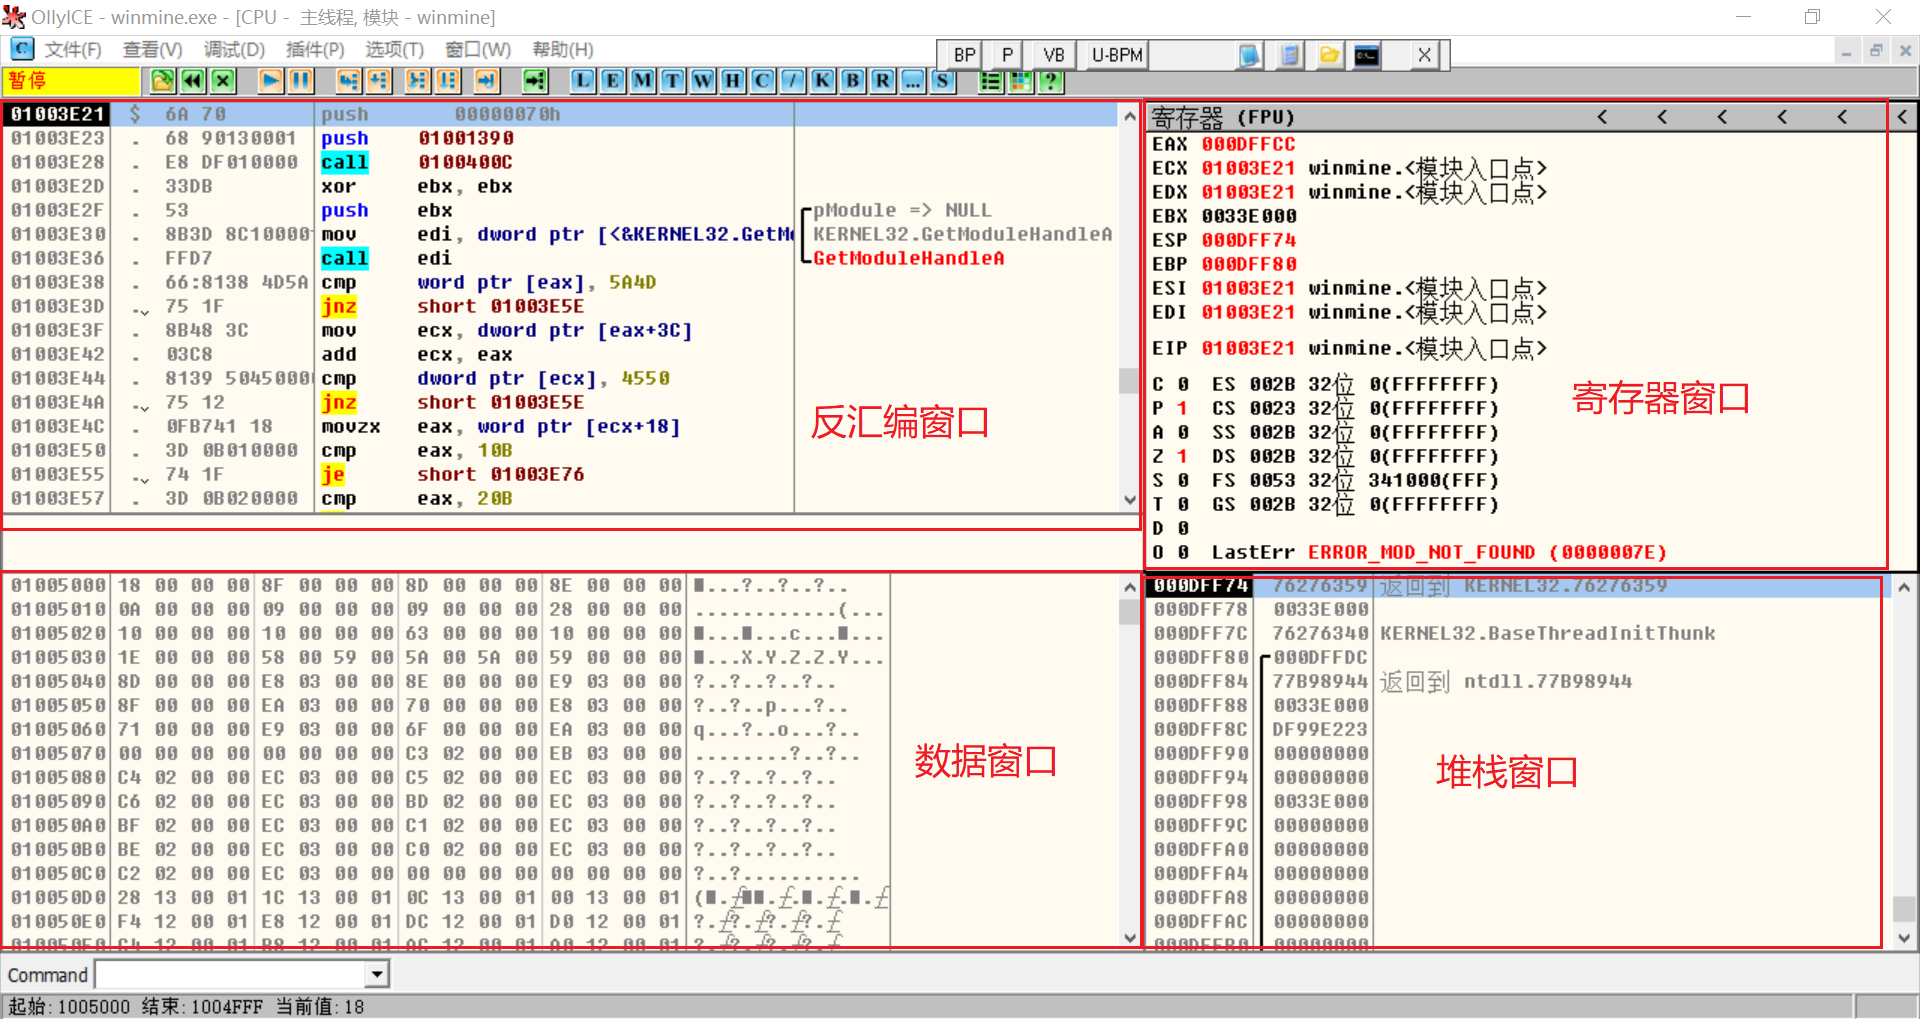Viewport: 1920px width, 1019px height.
Task: Open the 选项(T) menu
Action: [x=394, y=50]
